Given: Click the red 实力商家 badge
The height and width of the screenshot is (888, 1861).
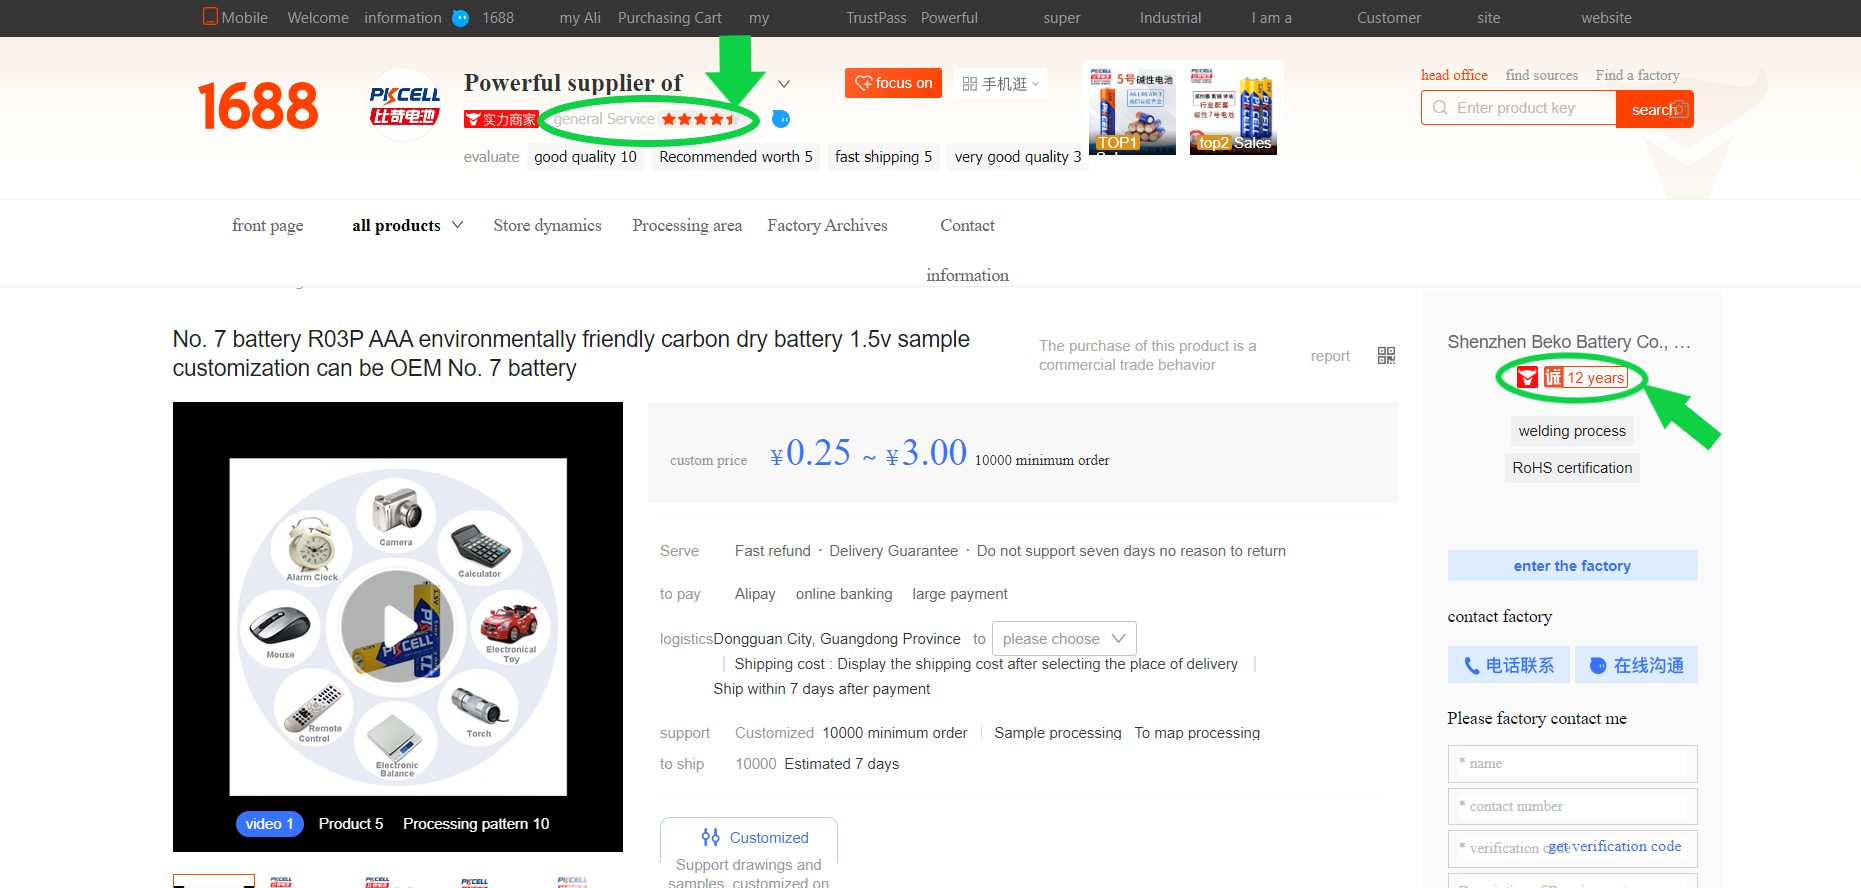Looking at the screenshot, I should (x=501, y=119).
